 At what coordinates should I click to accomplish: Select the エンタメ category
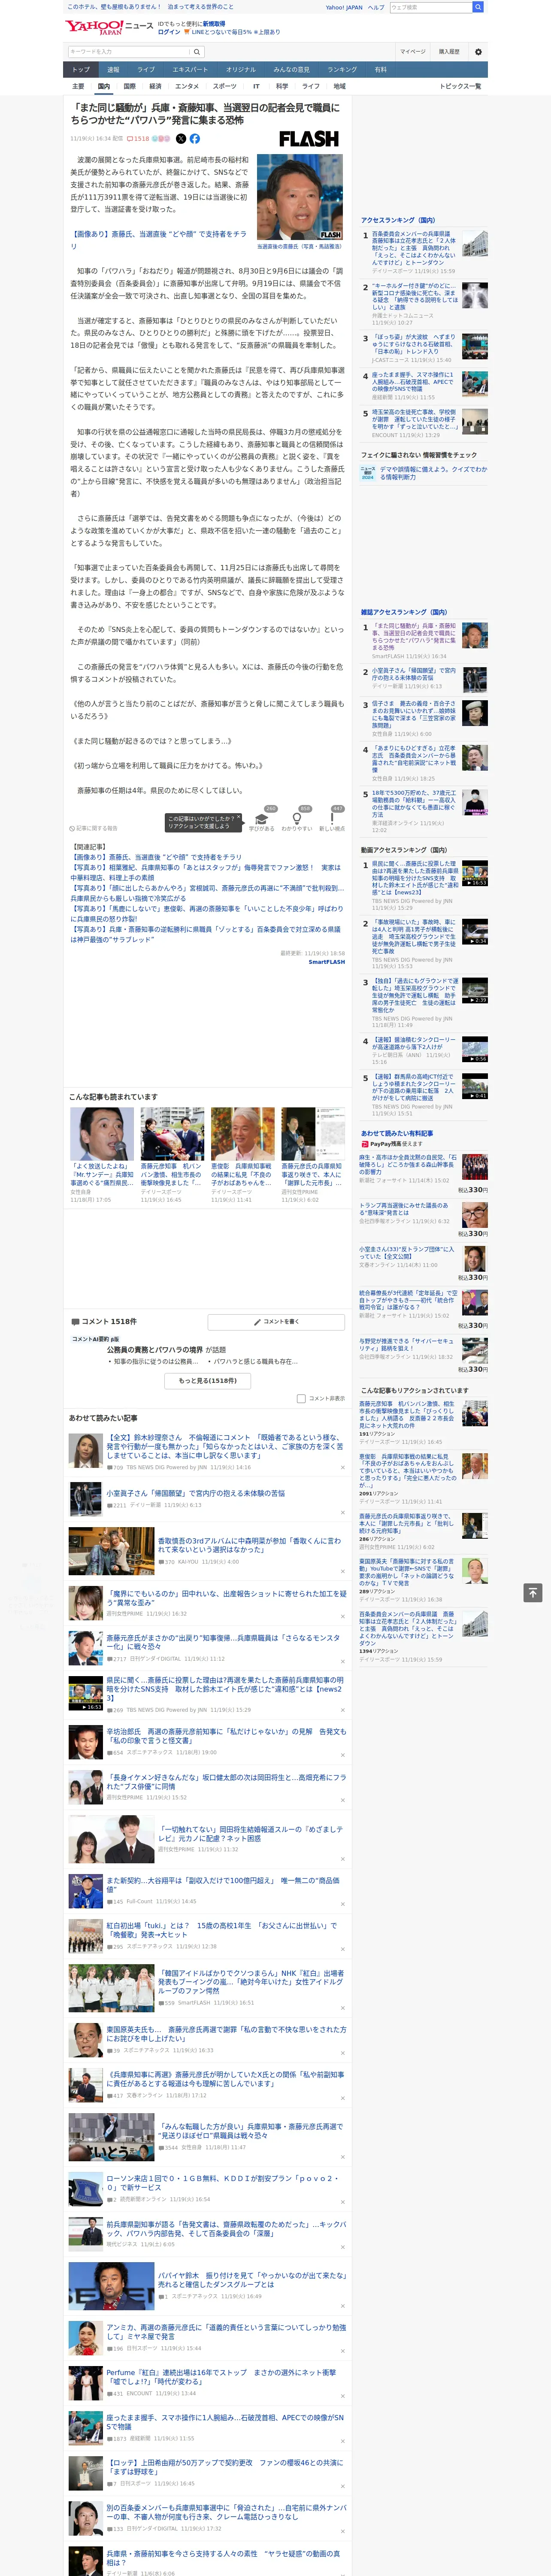(x=187, y=86)
